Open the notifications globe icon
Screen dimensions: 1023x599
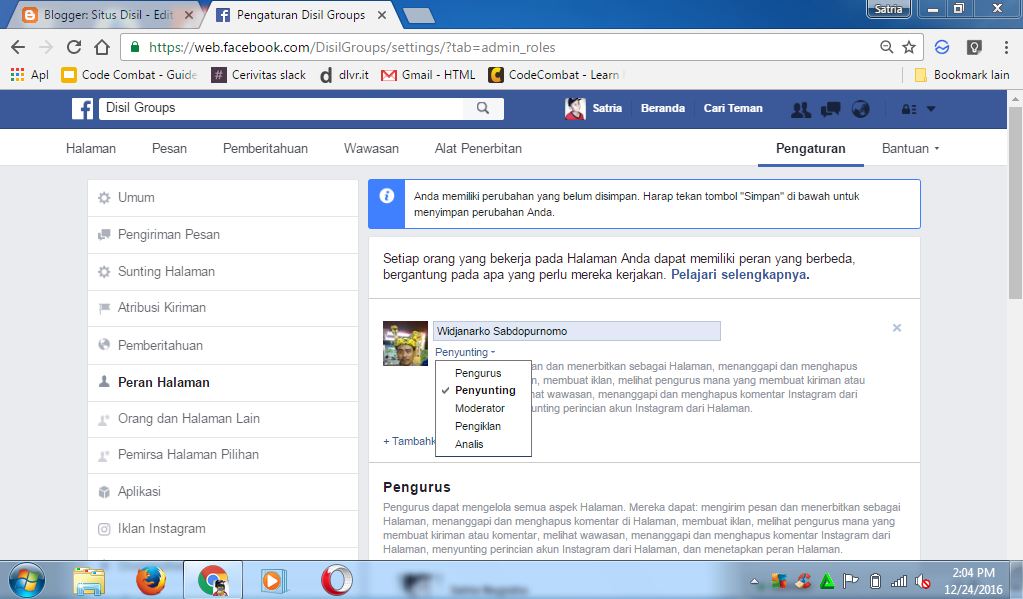coord(860,109)
